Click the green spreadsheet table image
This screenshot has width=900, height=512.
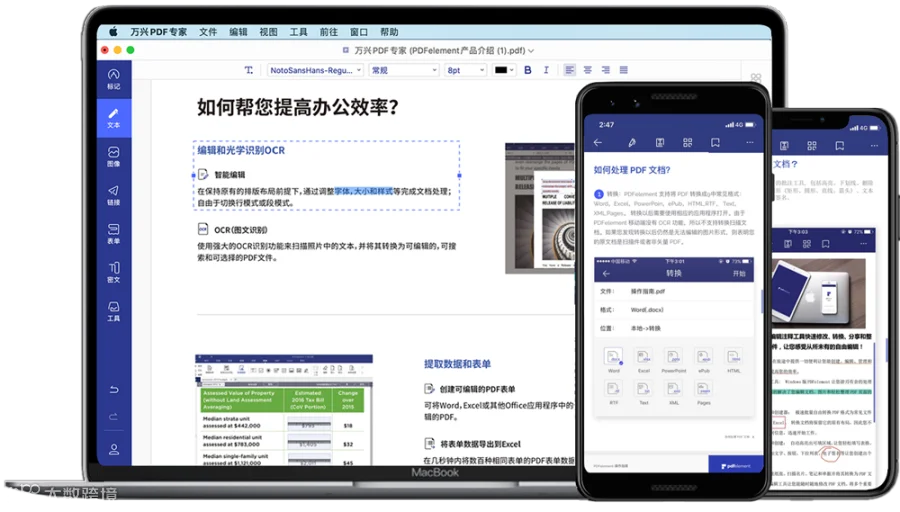pos(284,410)
